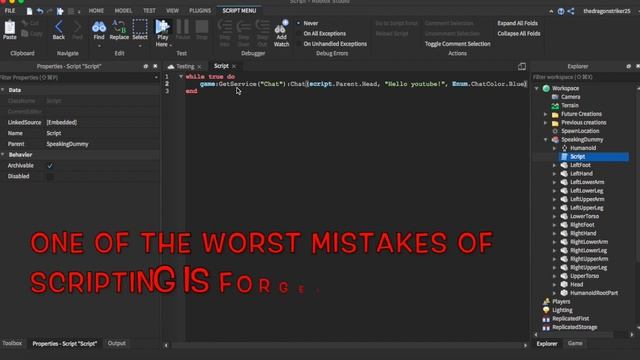Click Expand All Folds
The width and height of the screenshot is (640, 360).
(x=517, y=23)
